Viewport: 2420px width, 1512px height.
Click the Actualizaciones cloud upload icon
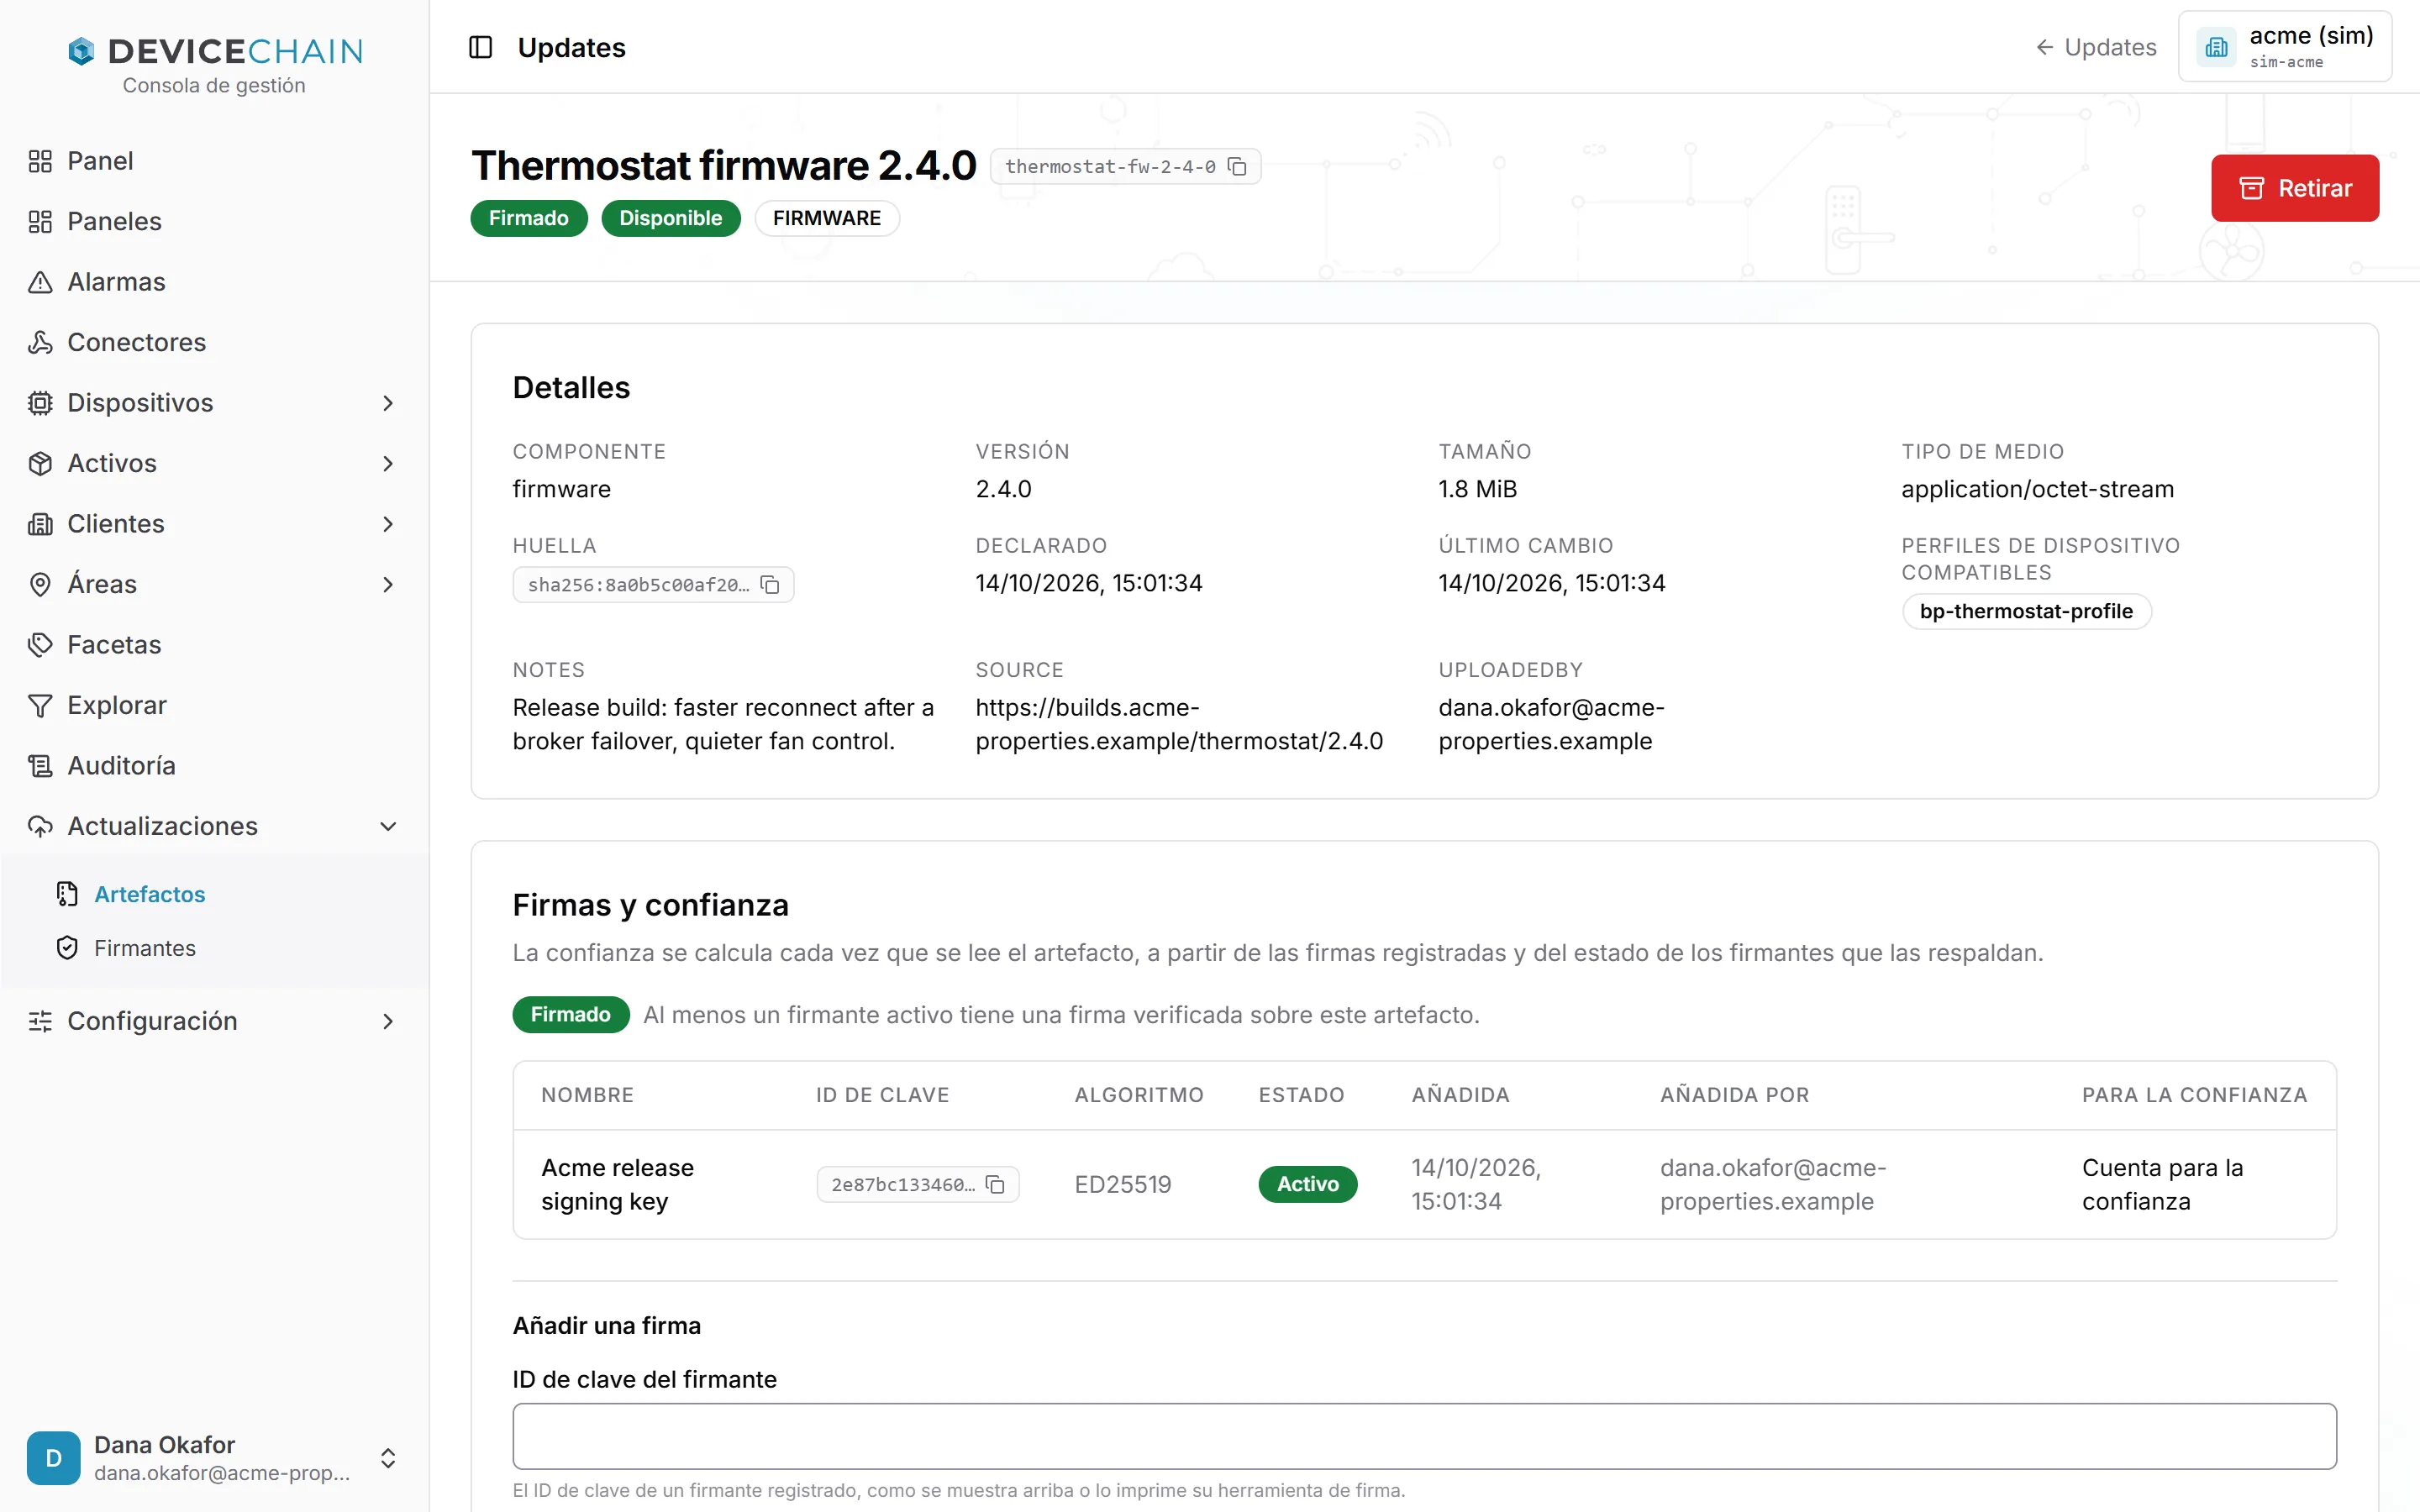coord(40,826)
